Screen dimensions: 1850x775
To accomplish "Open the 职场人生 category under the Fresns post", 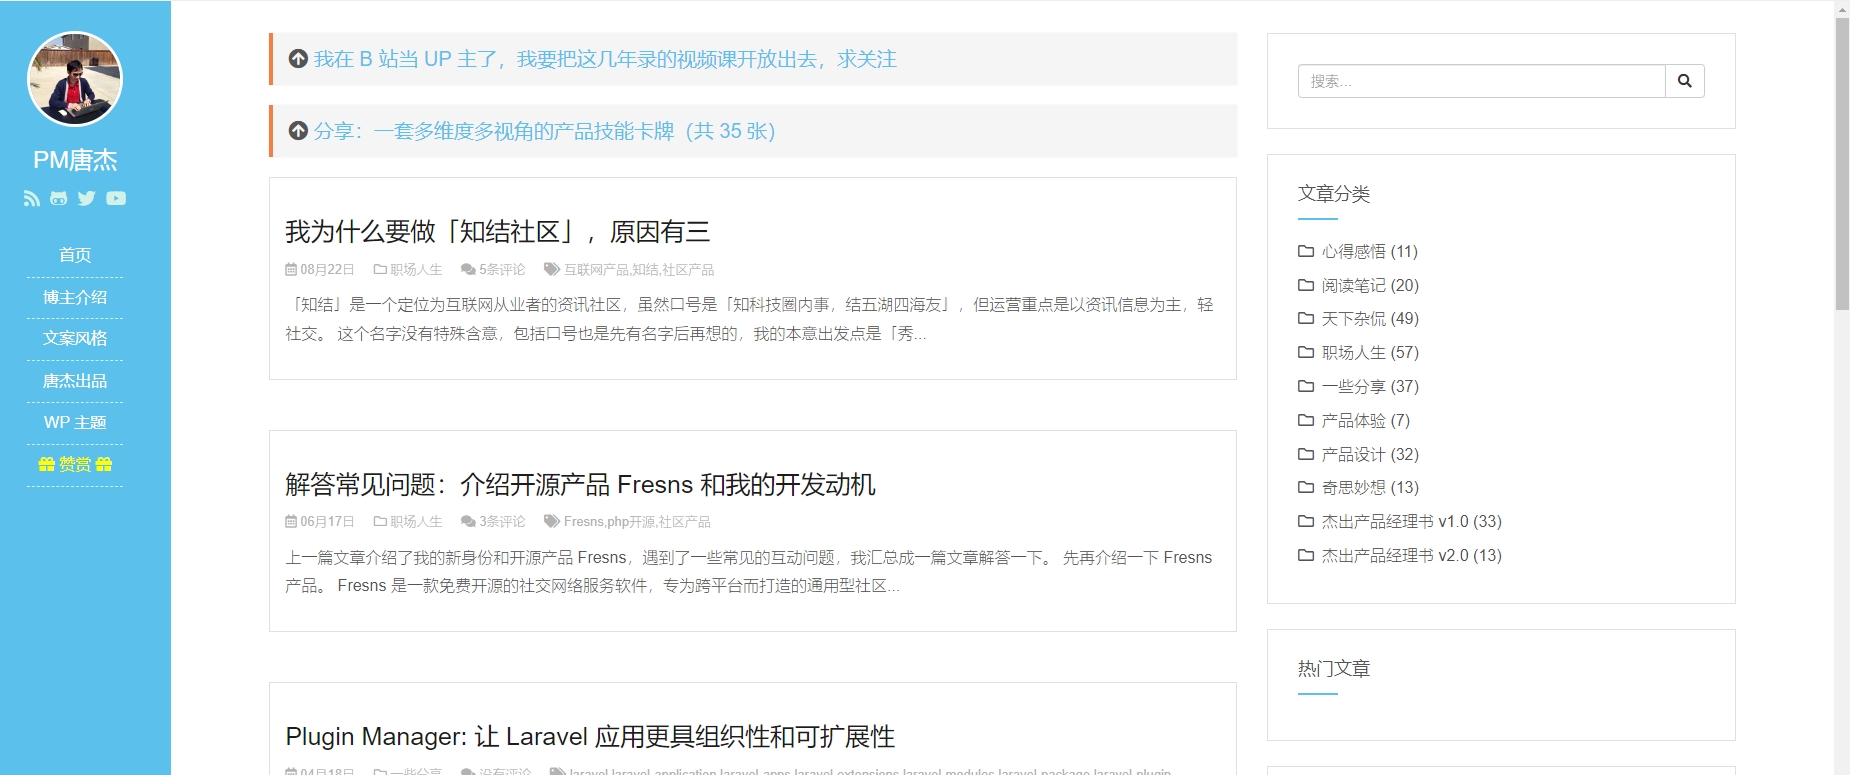I will coord(416,521).
